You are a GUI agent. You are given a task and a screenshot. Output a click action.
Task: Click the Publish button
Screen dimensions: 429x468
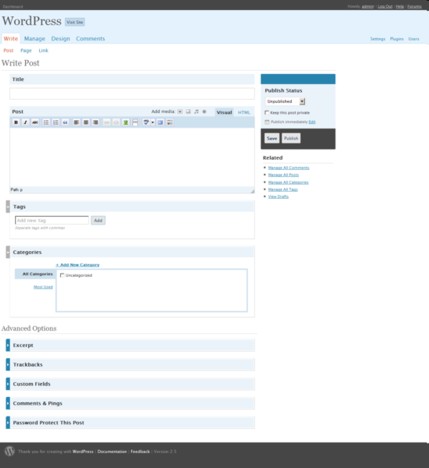click(291, 138)
